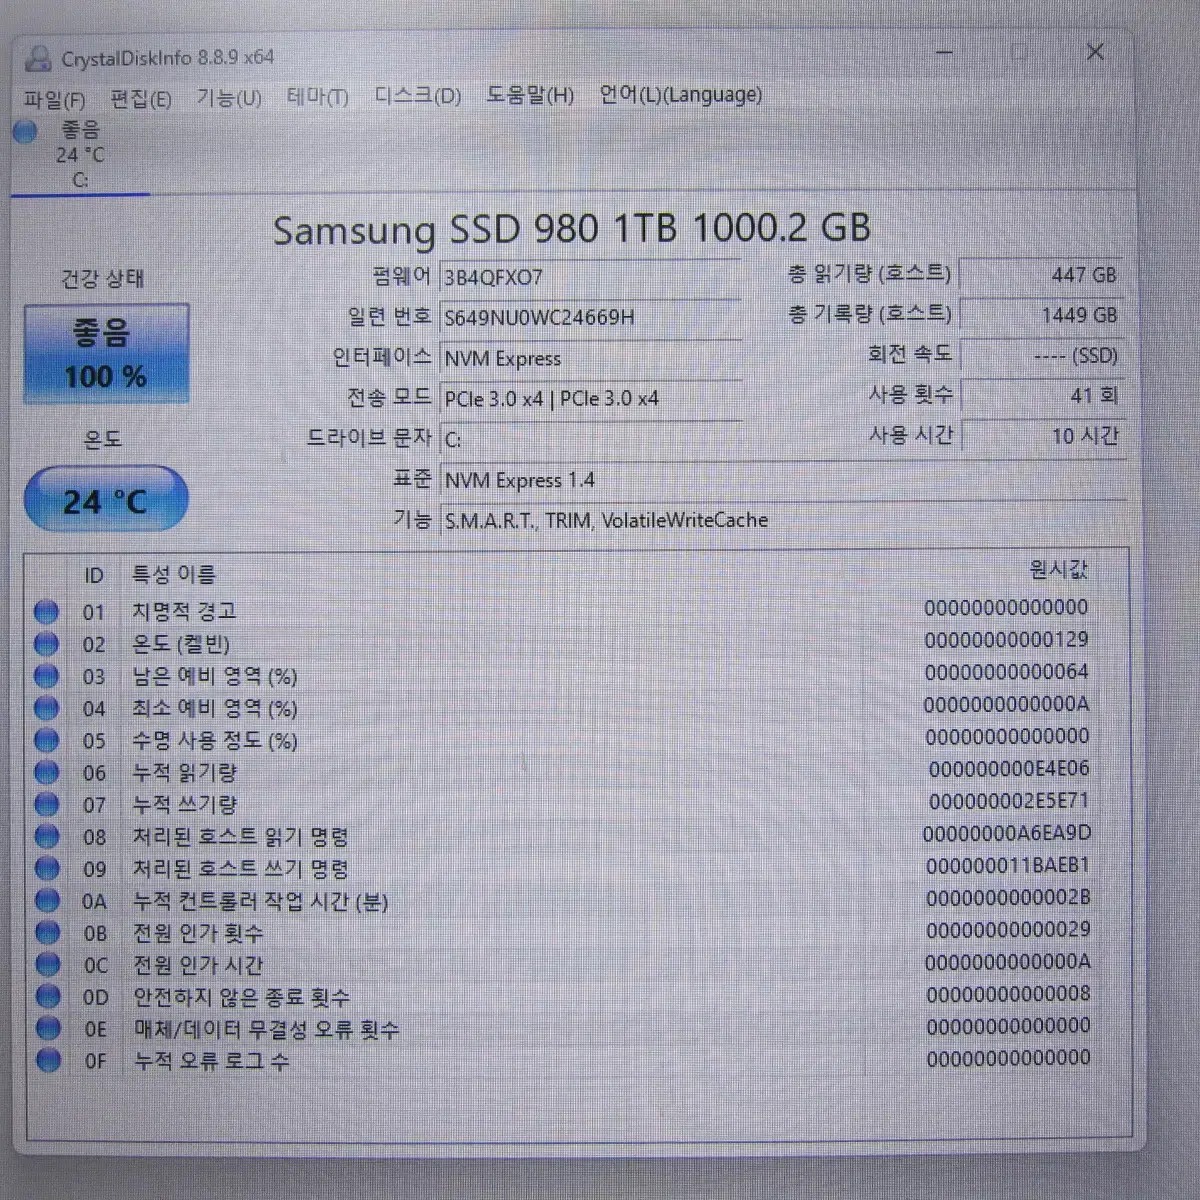Screen dimensions: 1200x1200
Task: Click the standard field NVM Express 1.4
Action: (x=783, y=480)
